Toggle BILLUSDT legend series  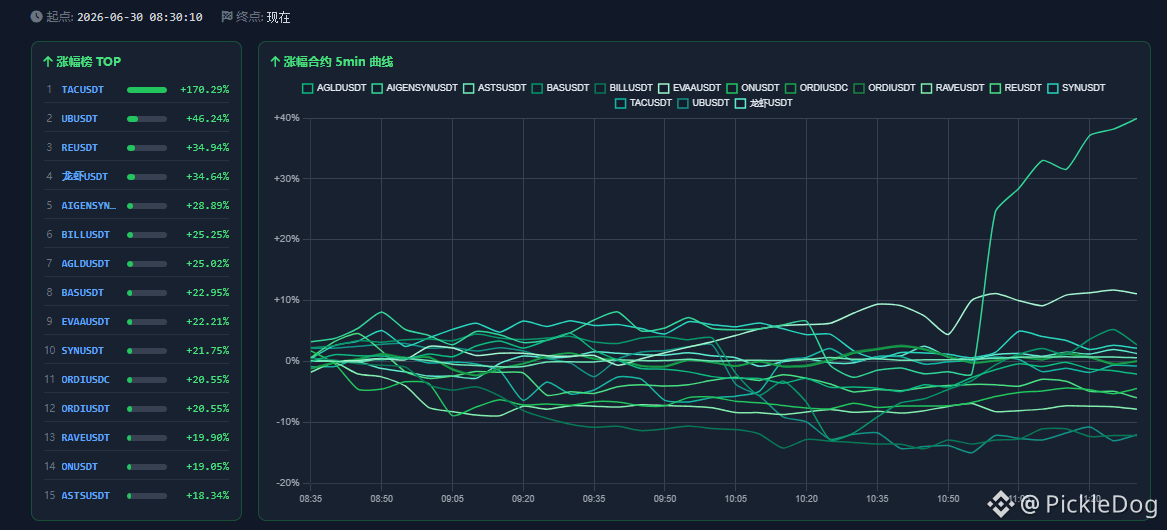click(624, 88)
